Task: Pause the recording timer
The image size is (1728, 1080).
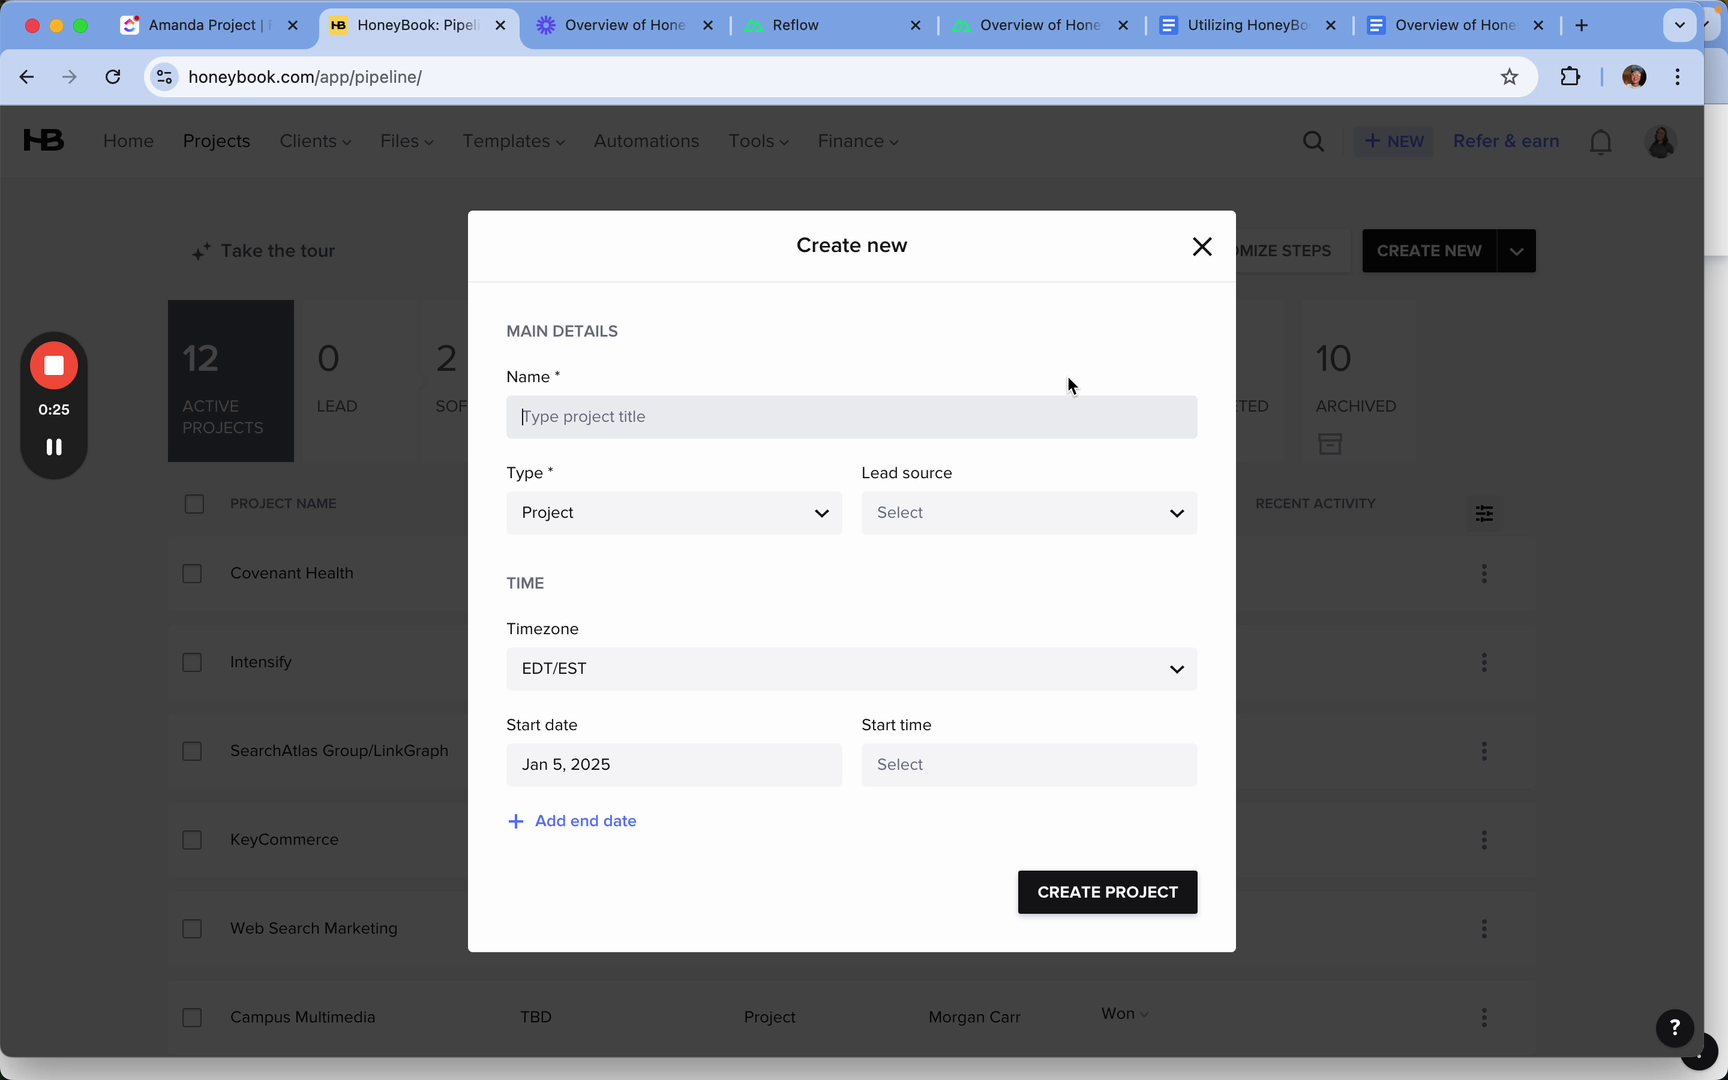Action: pyautogui.click(x=54, y=447)
